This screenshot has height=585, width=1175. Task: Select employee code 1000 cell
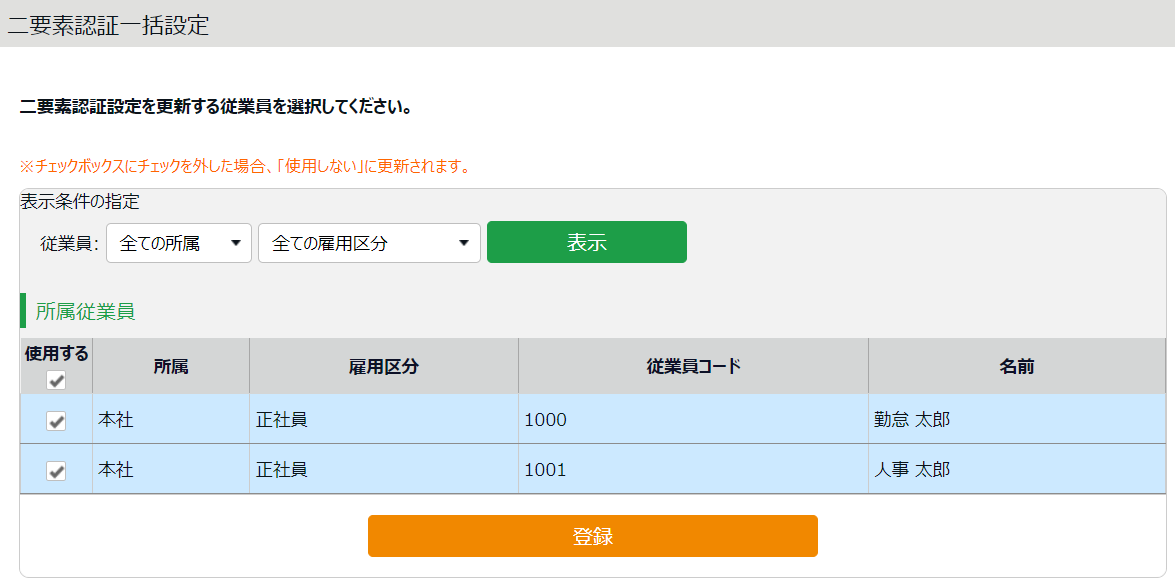pyautogui.click(x=546, y=420)
